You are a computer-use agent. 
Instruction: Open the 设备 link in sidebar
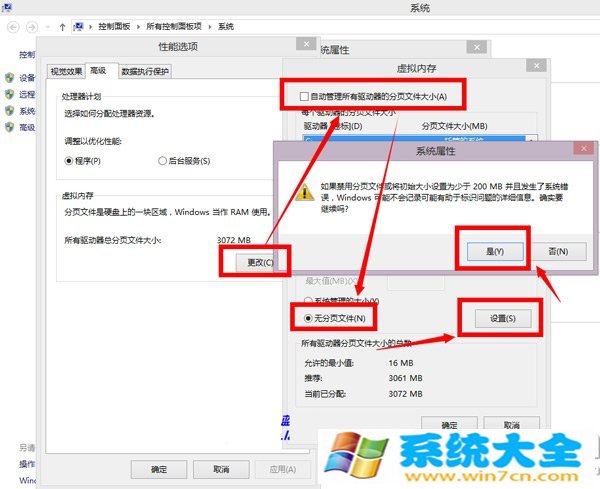tap(27, 78)
